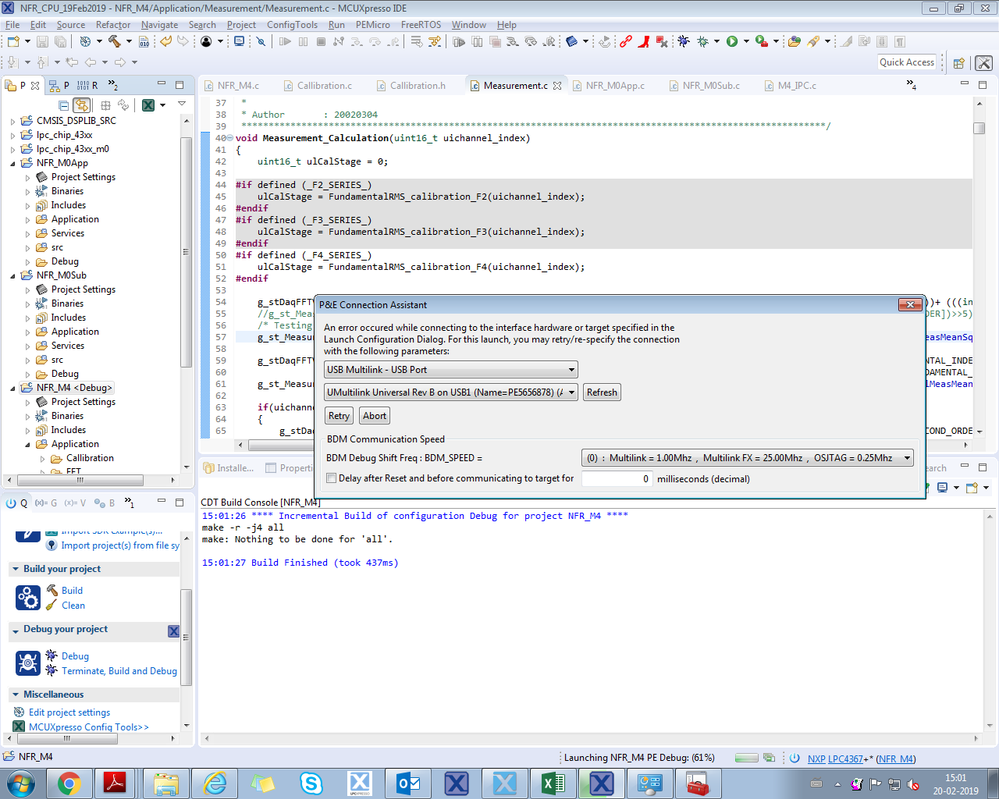Collapse the Build your project section

(16, 569)
